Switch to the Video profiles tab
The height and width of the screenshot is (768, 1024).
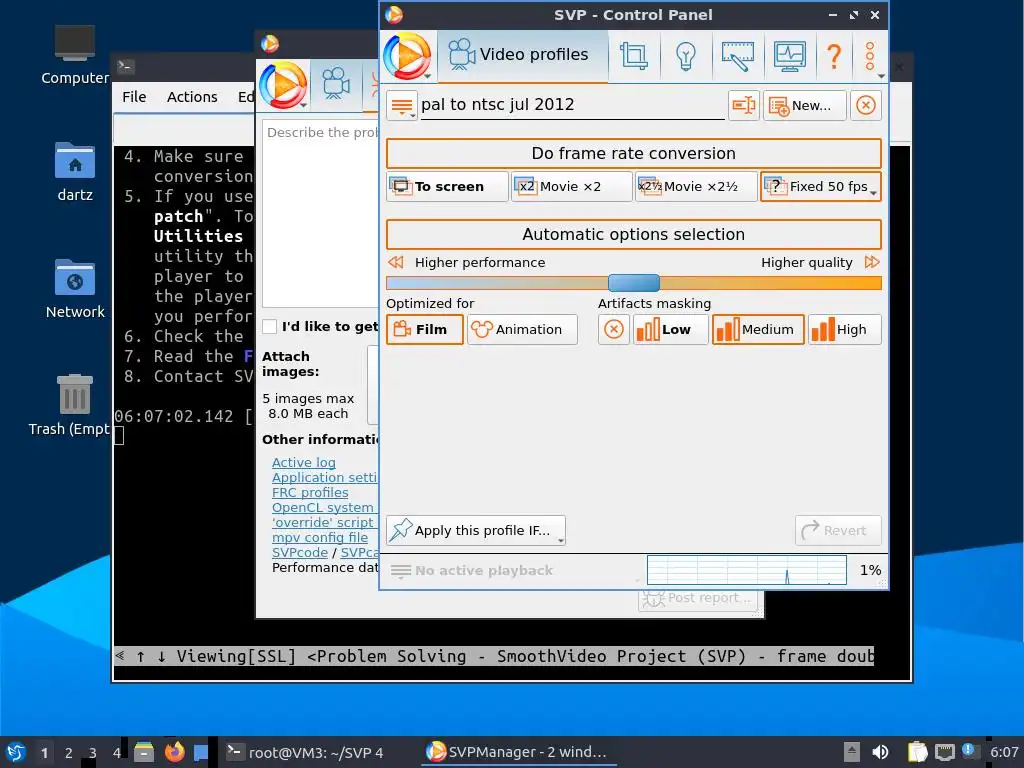click(522, 55)
